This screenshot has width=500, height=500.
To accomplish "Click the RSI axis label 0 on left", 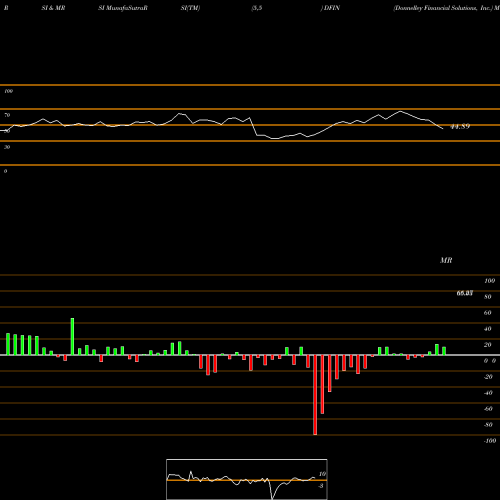I will 5,171.
